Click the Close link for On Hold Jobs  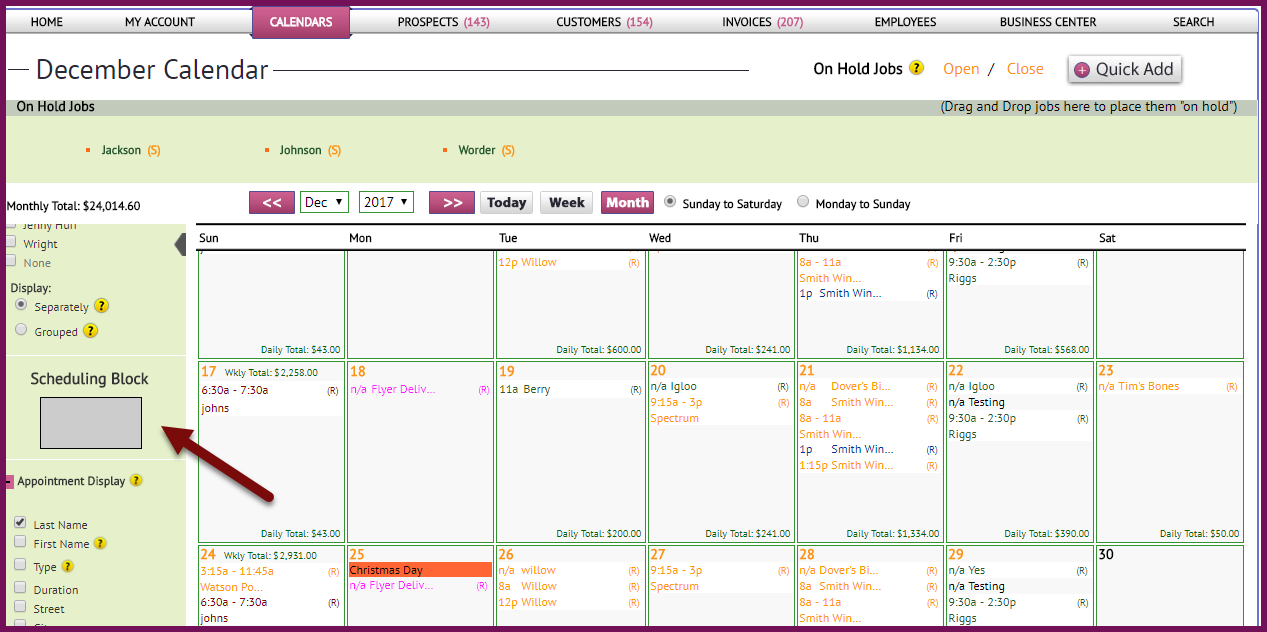coord(1025,69)
